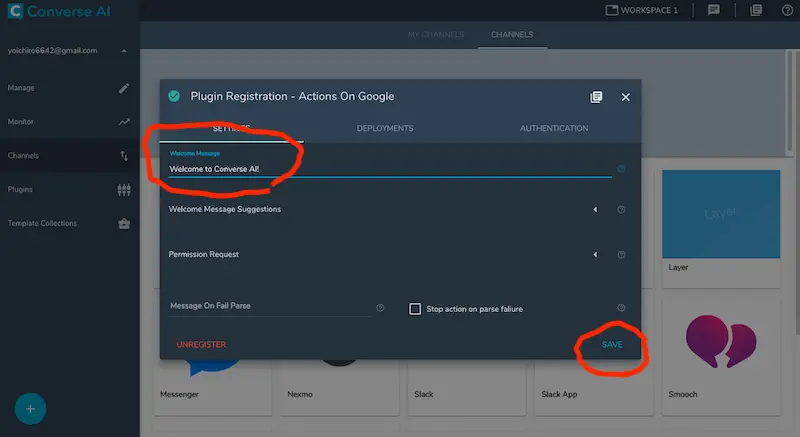Viewport: 800px width, 437px height.
Task: Switch to the Authentication tab
Action: coord(554,128)
